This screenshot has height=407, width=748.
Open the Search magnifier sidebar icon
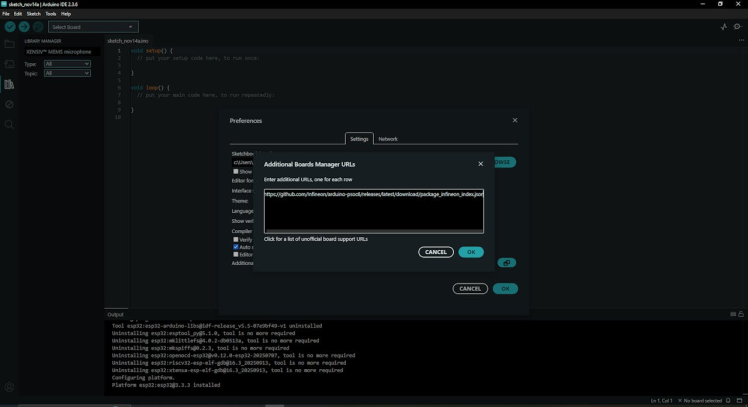coord(9,125)
